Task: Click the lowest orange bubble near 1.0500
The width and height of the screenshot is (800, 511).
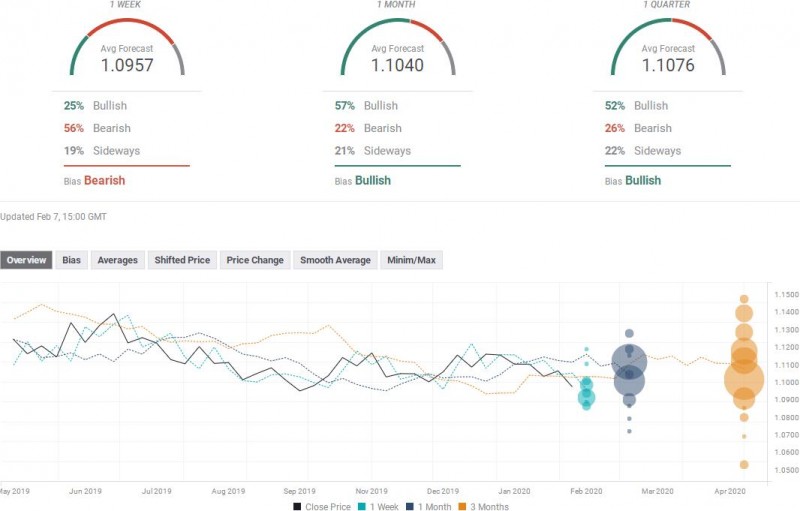Action: click(x=744, y=465)
